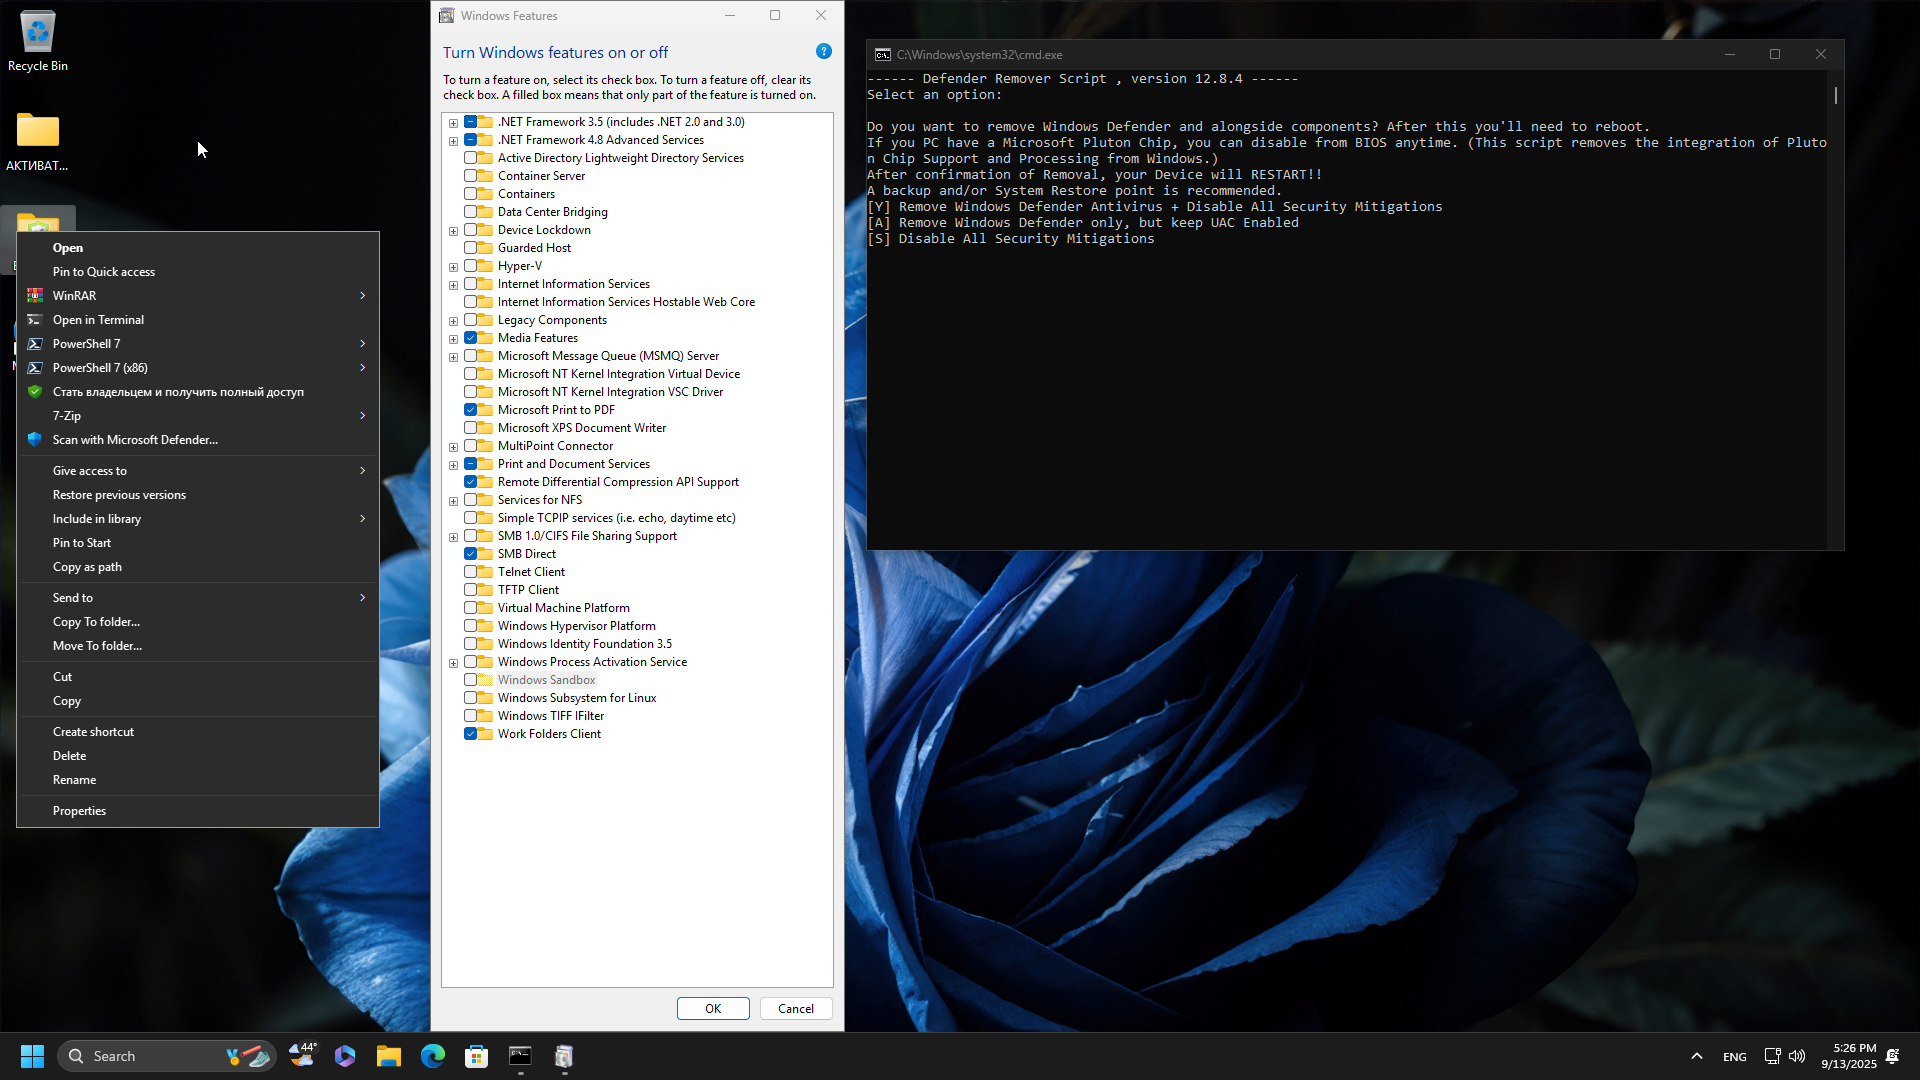The height and width of the screenshot is (1080, 1920).
Task: Tick the Virtual Machine Platform checkbox
Action: (470, 608)
